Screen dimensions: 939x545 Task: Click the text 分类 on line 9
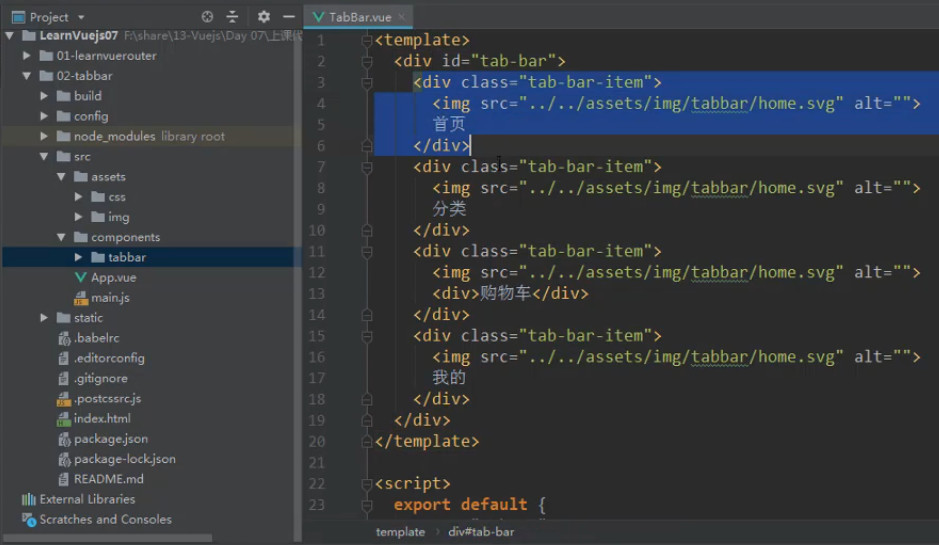pos(449,209)
